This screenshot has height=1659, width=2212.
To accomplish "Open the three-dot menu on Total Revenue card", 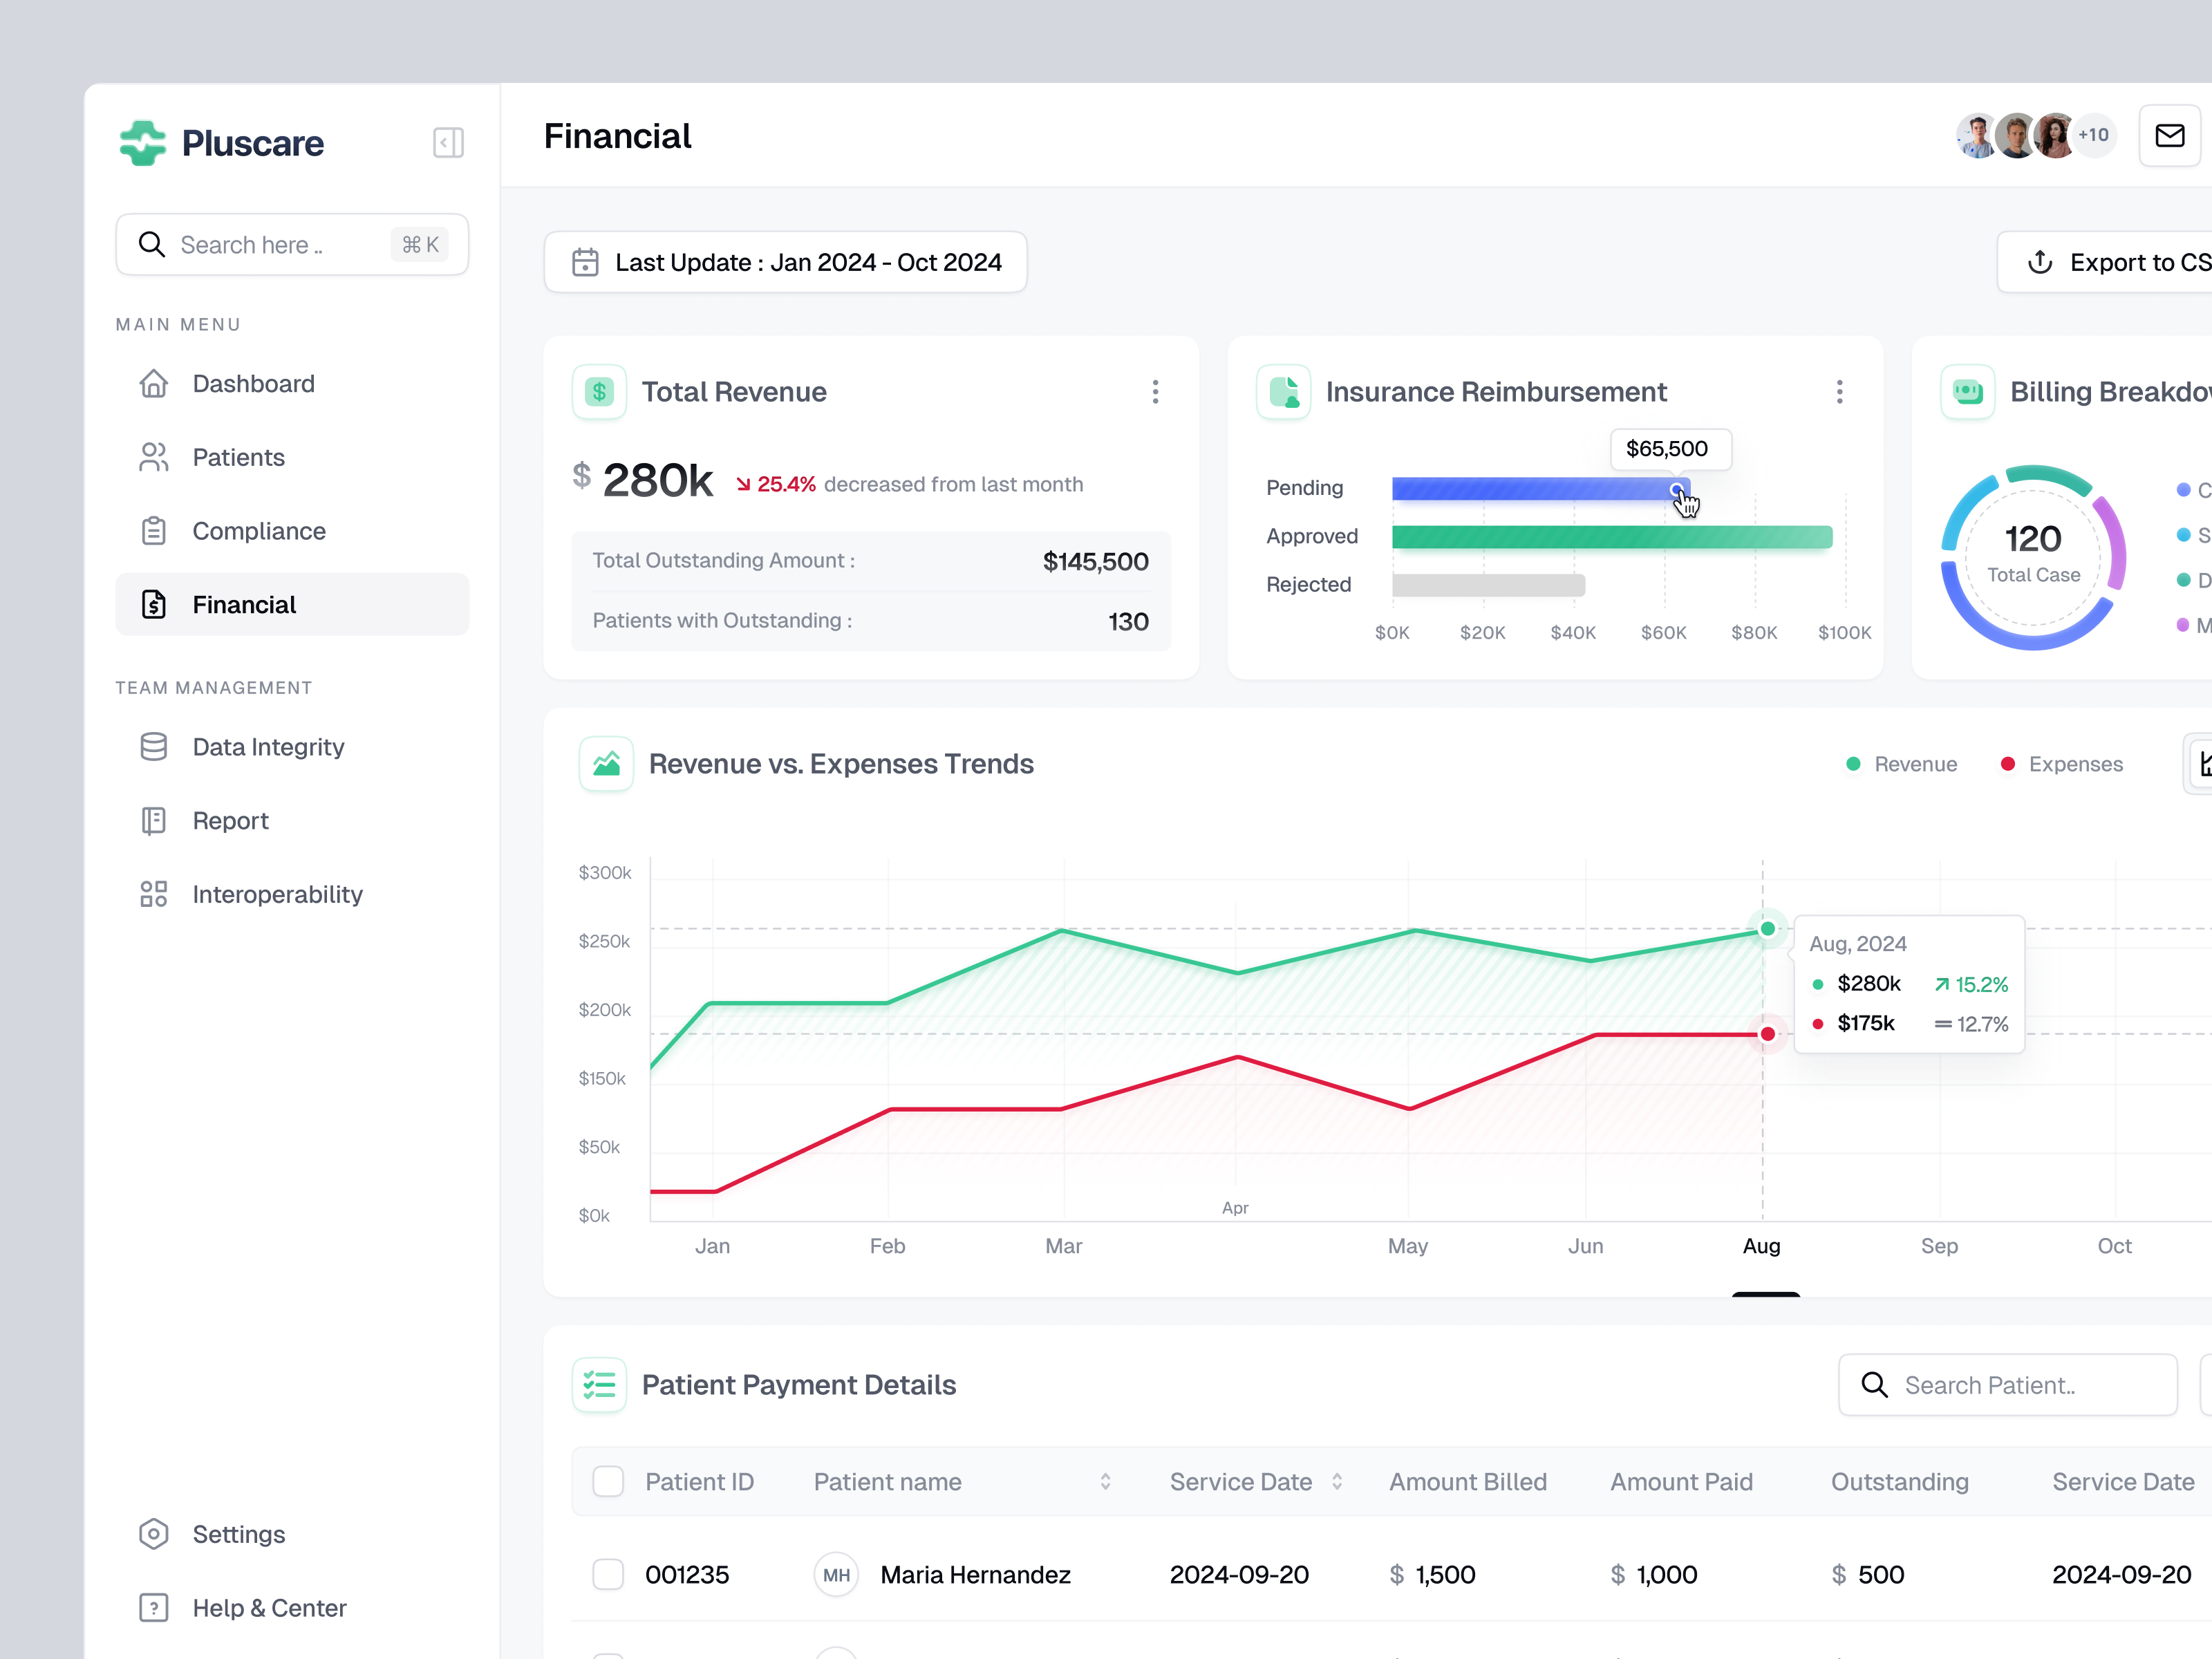I will [1155, 391].
